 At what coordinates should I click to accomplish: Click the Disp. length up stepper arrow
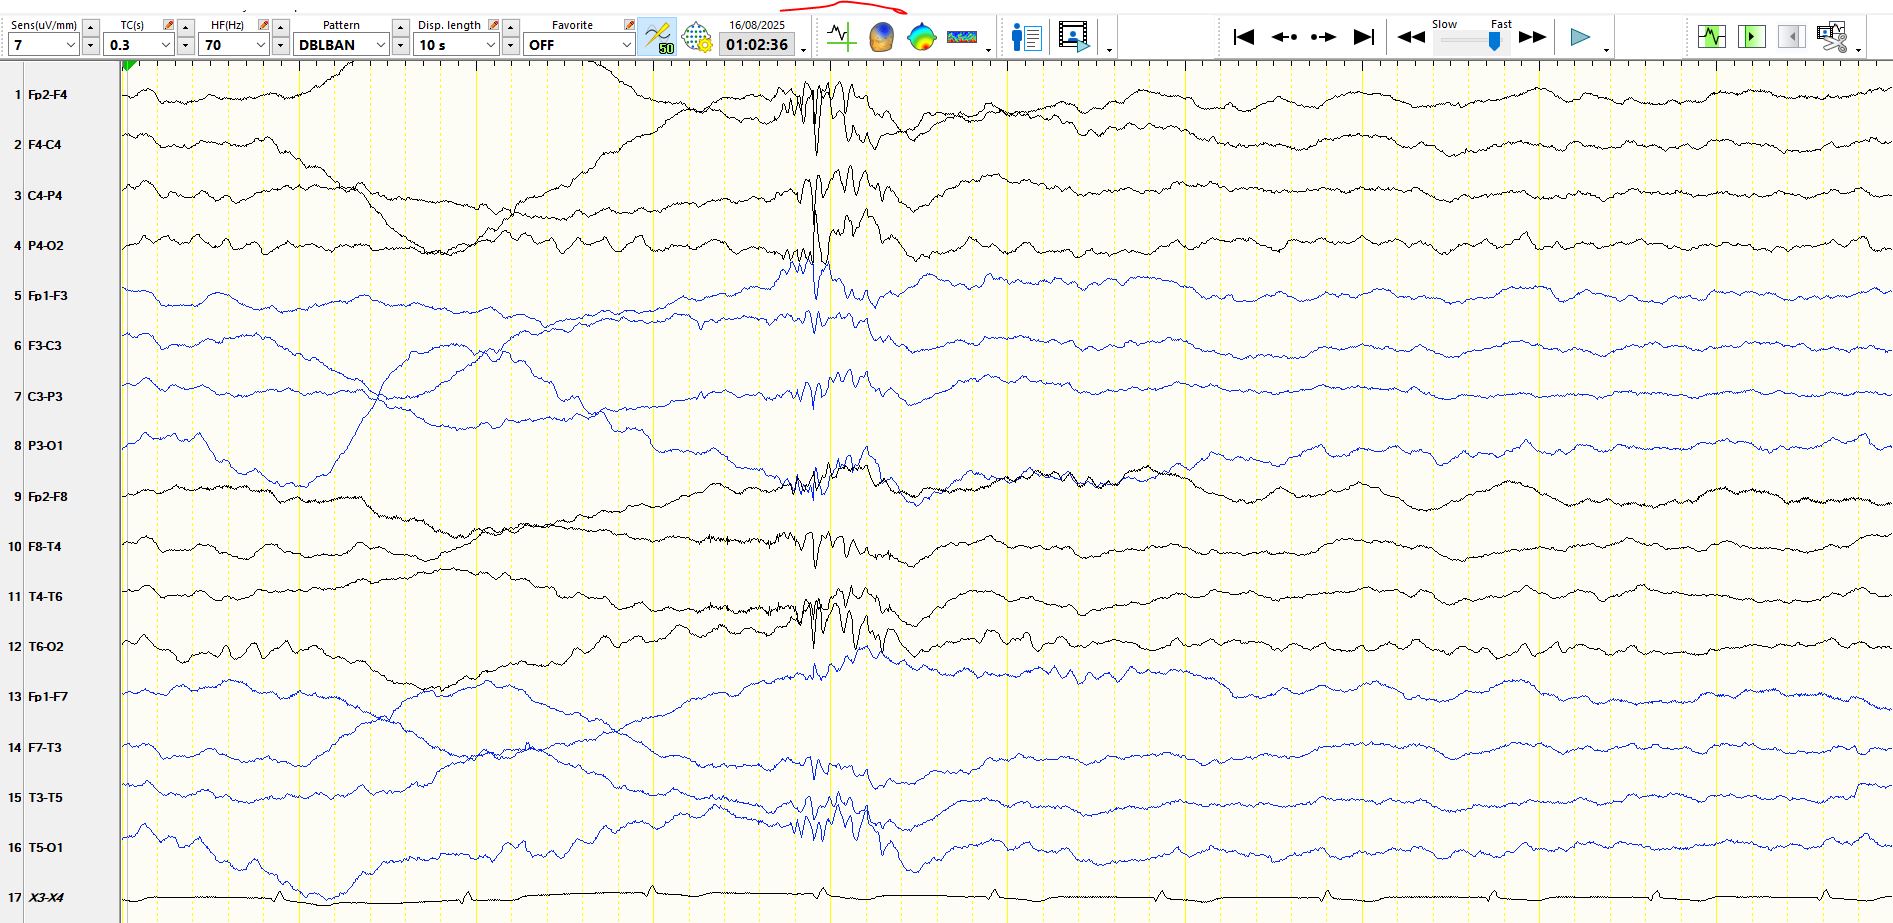pyautogui.click(x=510, y=27)
